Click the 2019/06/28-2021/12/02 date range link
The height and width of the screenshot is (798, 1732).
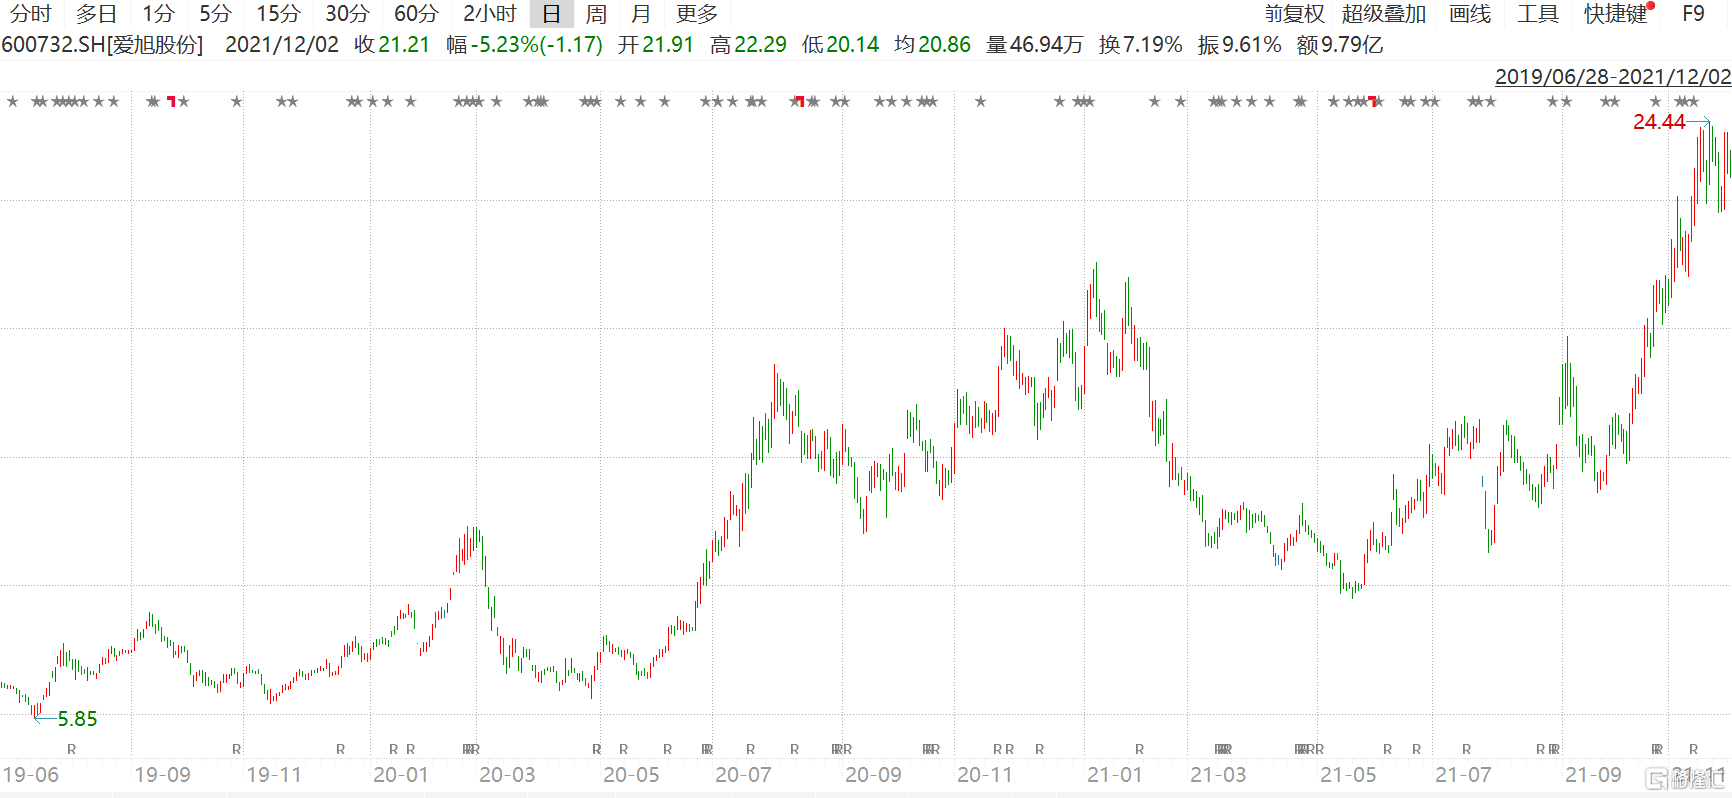pos(1612,77)
